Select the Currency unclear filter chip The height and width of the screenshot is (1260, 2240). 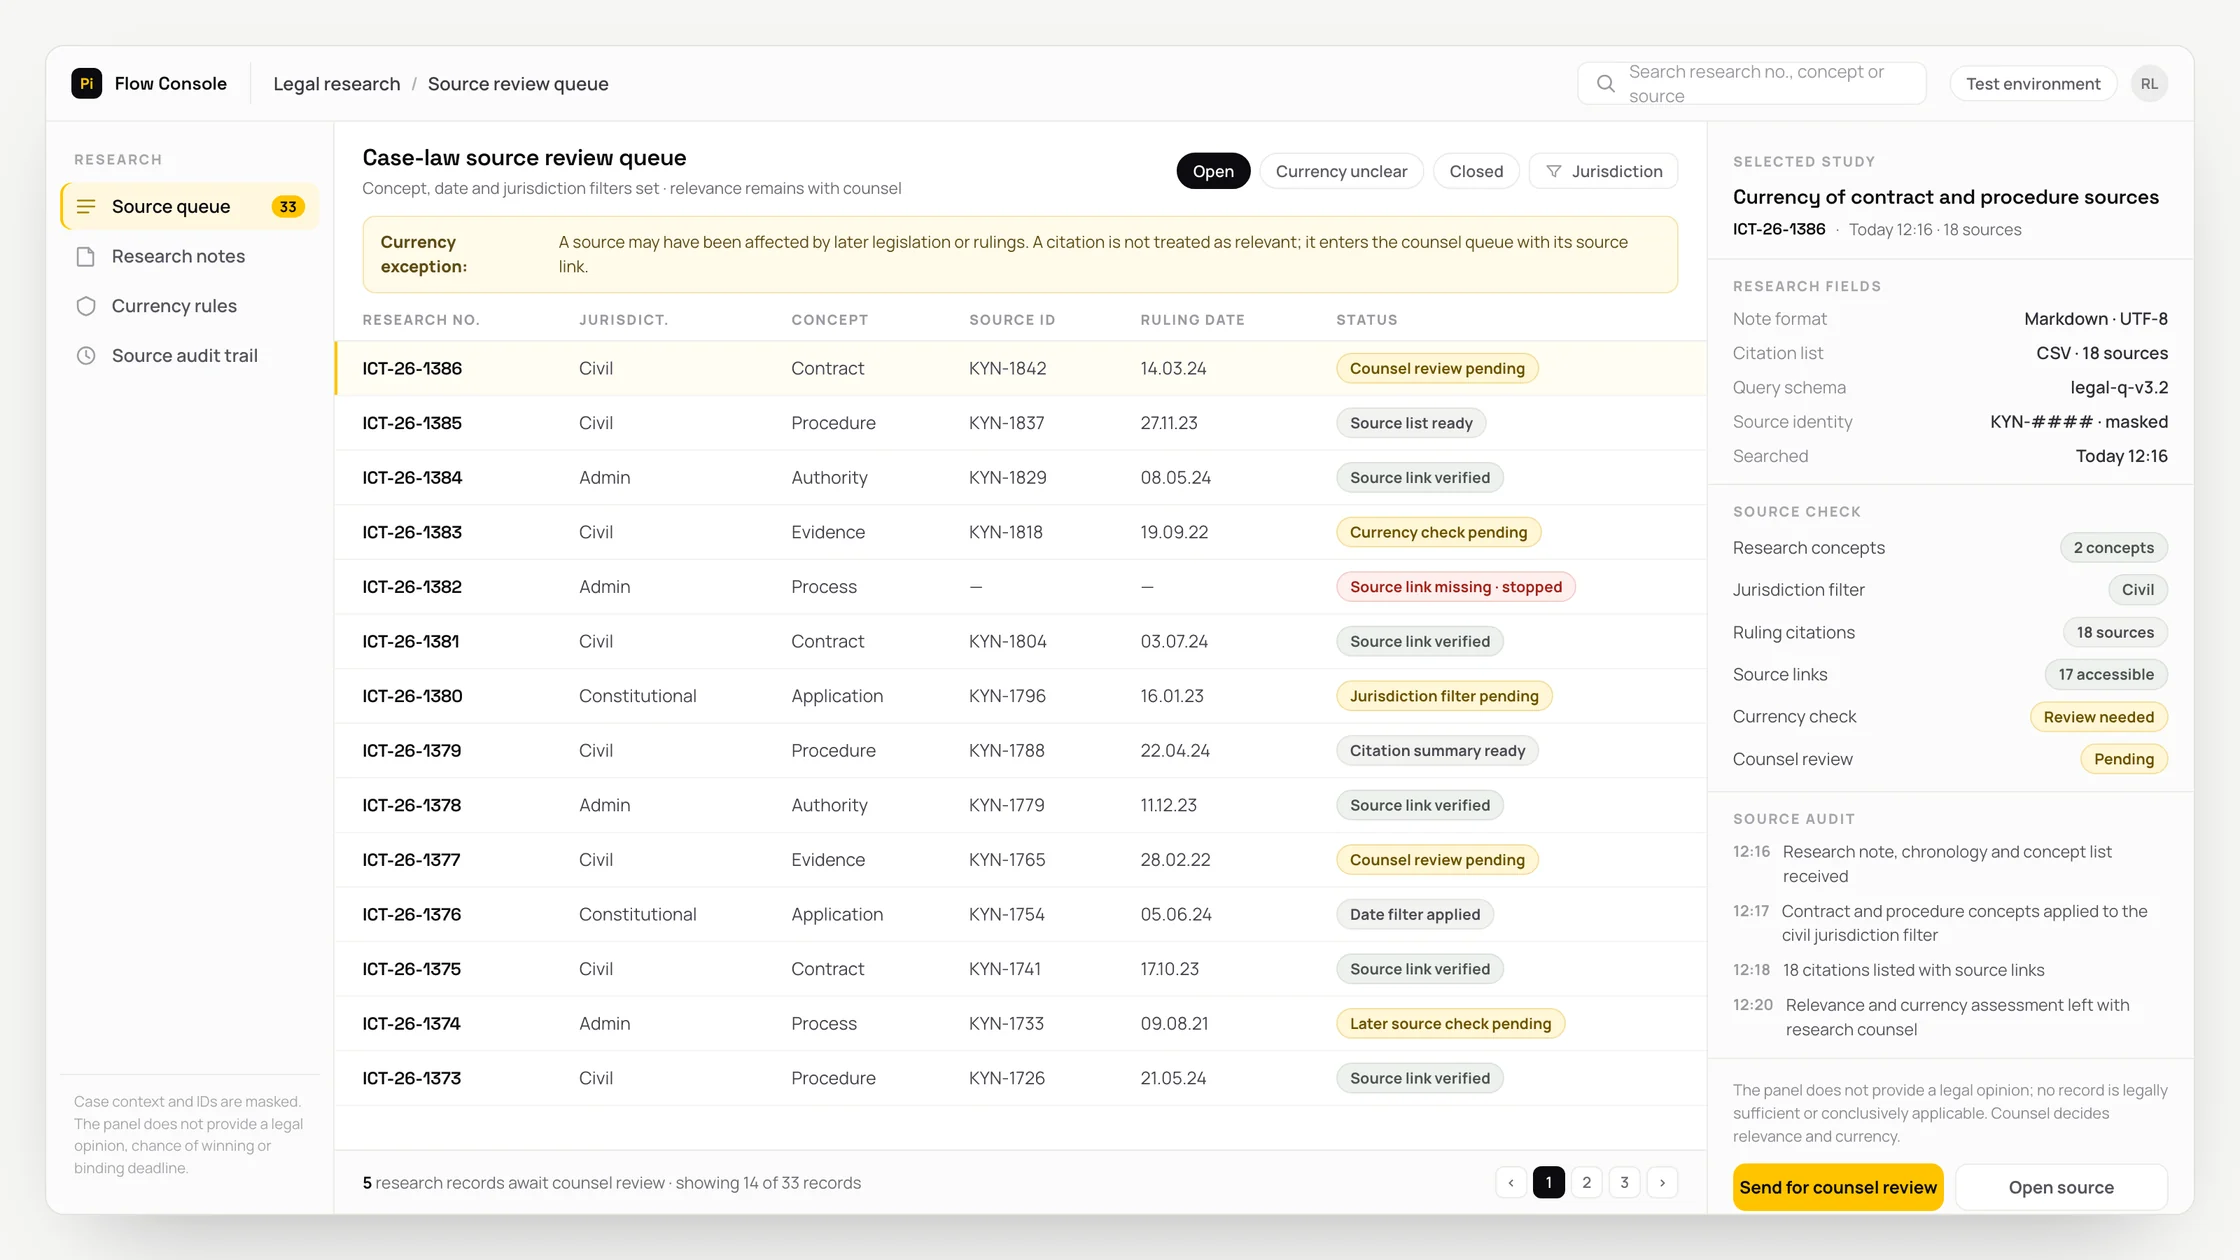pyautogui.click(x=1341, y=172)
